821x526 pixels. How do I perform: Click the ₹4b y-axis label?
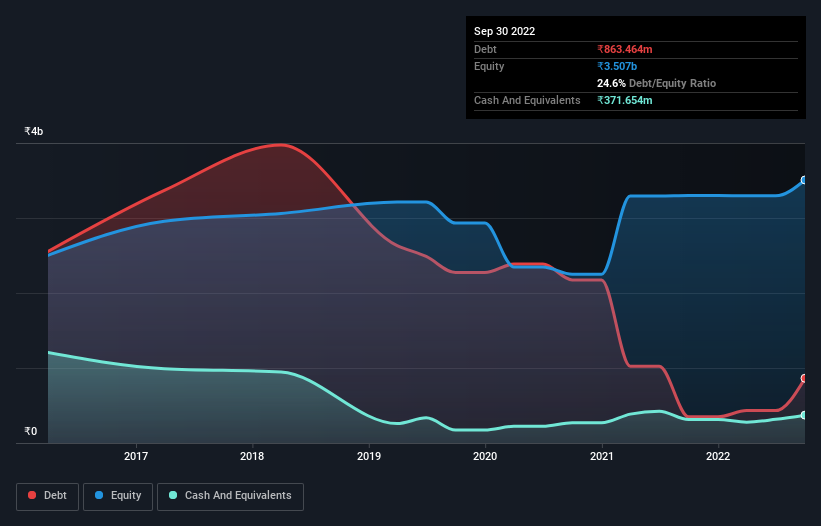[34, 131]
